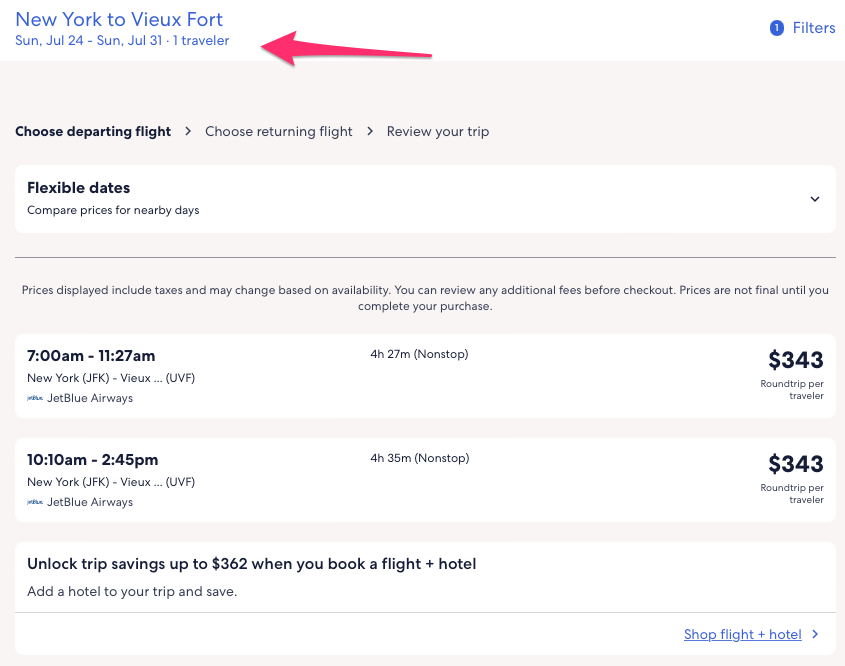Click the JetBlue logo on the 7:00am flight

point(35,398)
